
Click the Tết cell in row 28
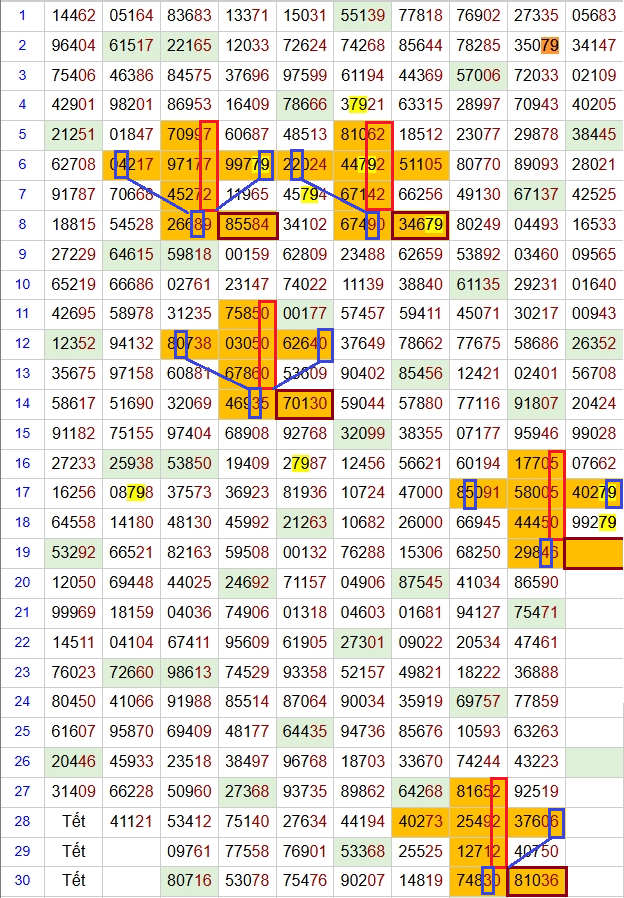pyautogui.click(x=74, y=822)
